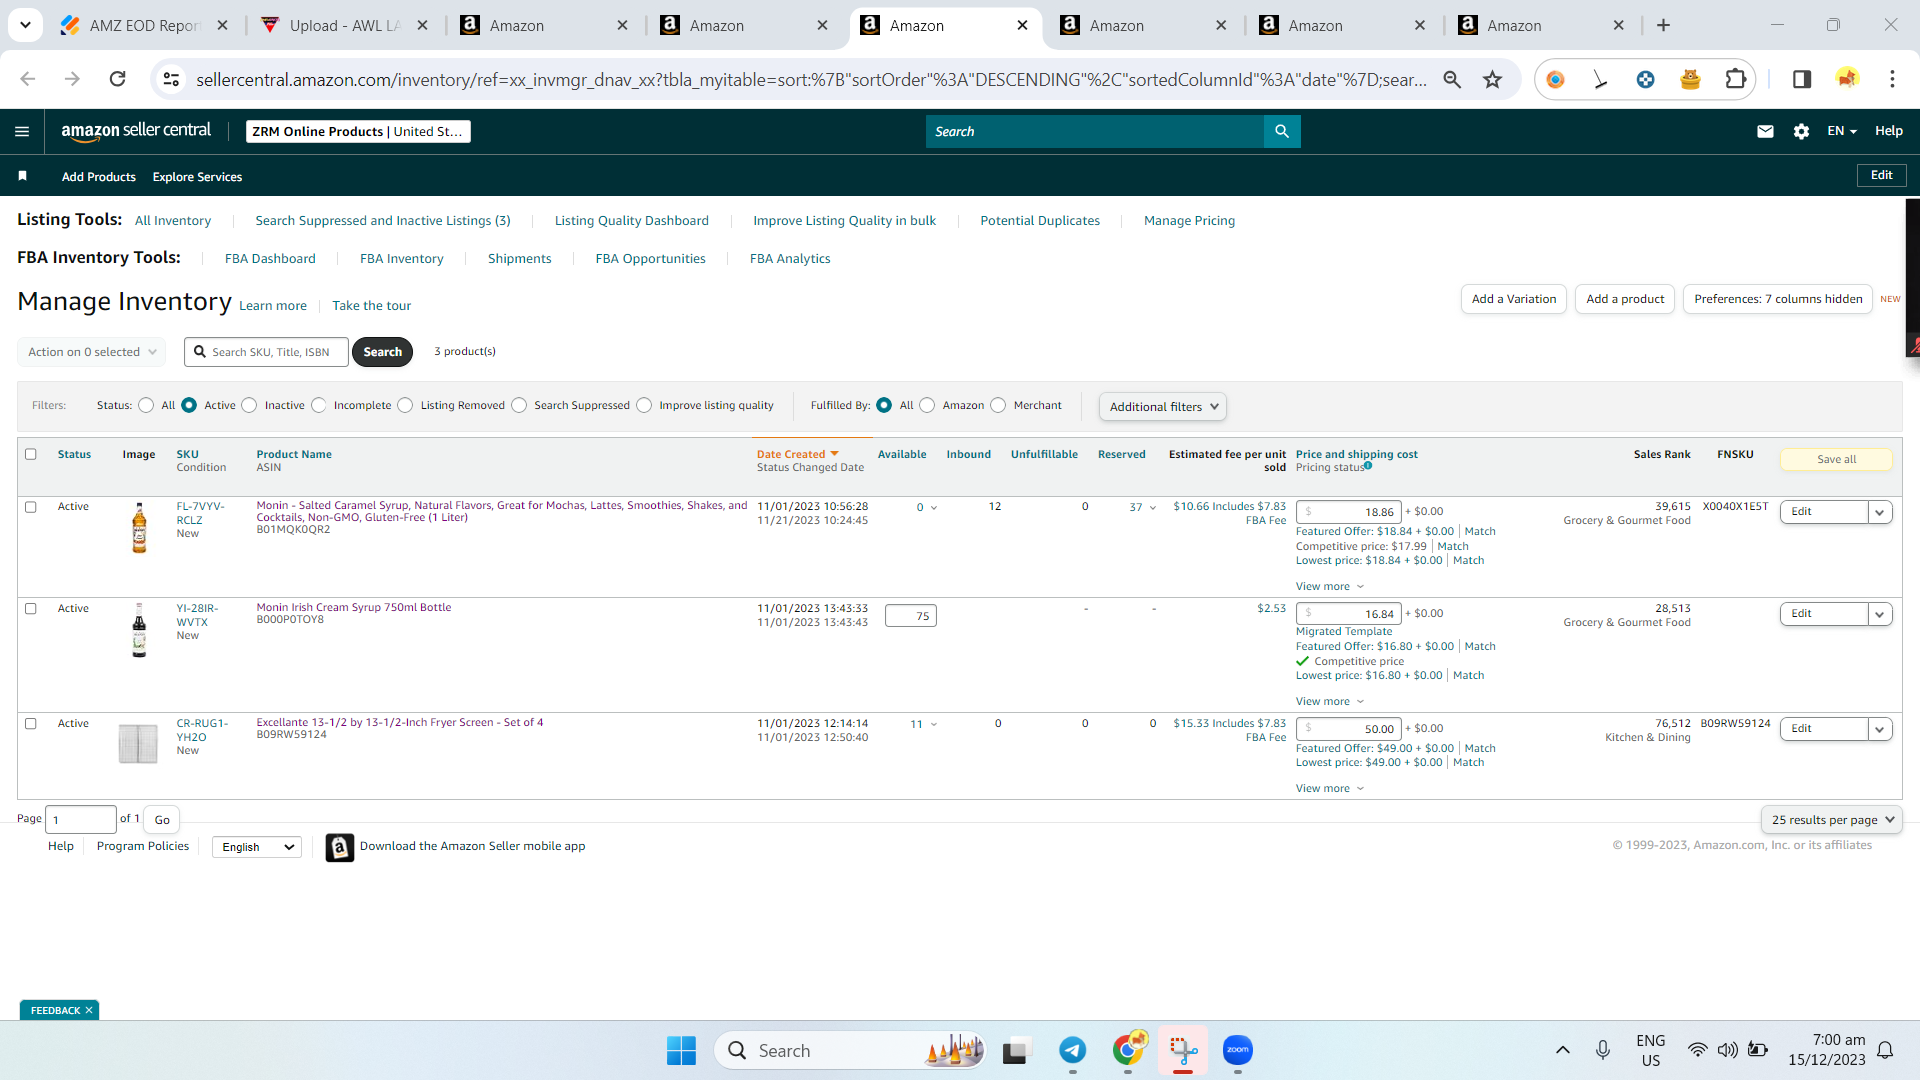Open Edit dropdown arrow for Salted Caramel Syrup
The width and height of the screenshot is (1920, 1080).
coord(1880,512)
